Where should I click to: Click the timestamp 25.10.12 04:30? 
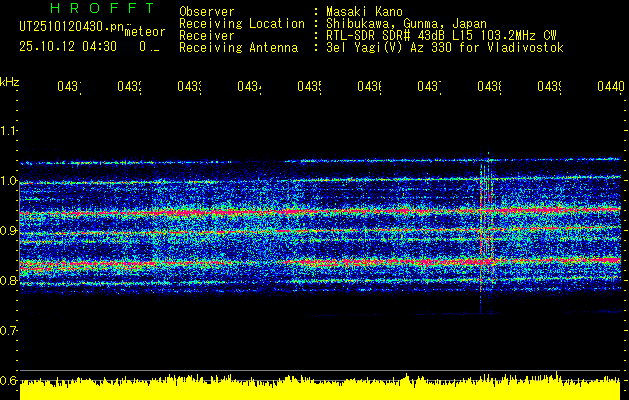point(68,47)
